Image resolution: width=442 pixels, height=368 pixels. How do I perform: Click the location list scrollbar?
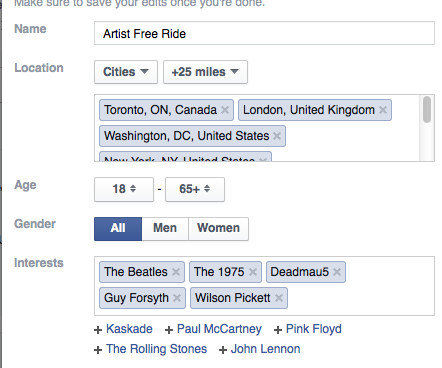point(427,110)
